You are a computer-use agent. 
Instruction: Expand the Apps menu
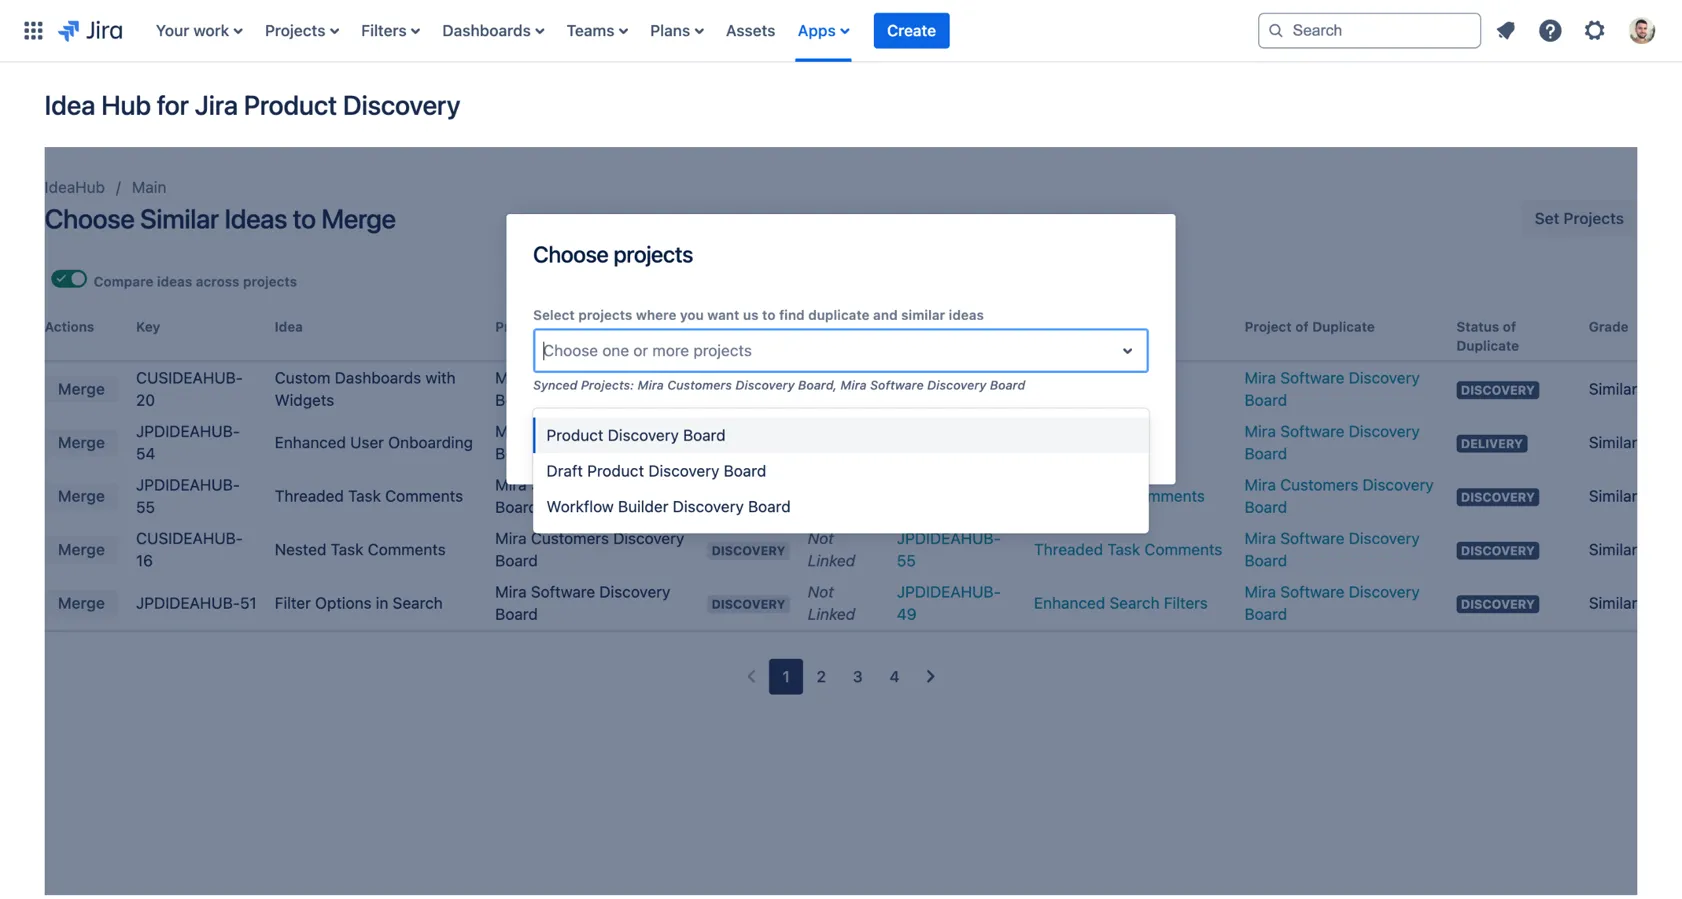tap(822, 30)
